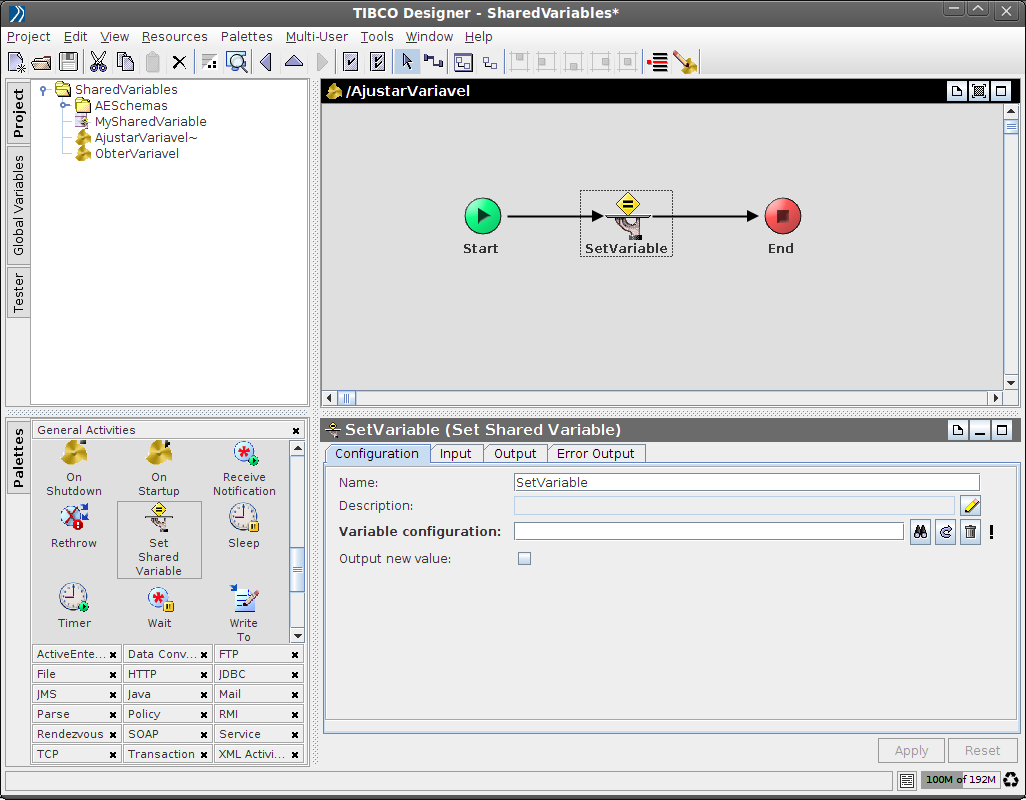Click the up navigation arrow icon
Image resolution: width=1026 pixels, height=800 pixels.
[x=294, y=62]
